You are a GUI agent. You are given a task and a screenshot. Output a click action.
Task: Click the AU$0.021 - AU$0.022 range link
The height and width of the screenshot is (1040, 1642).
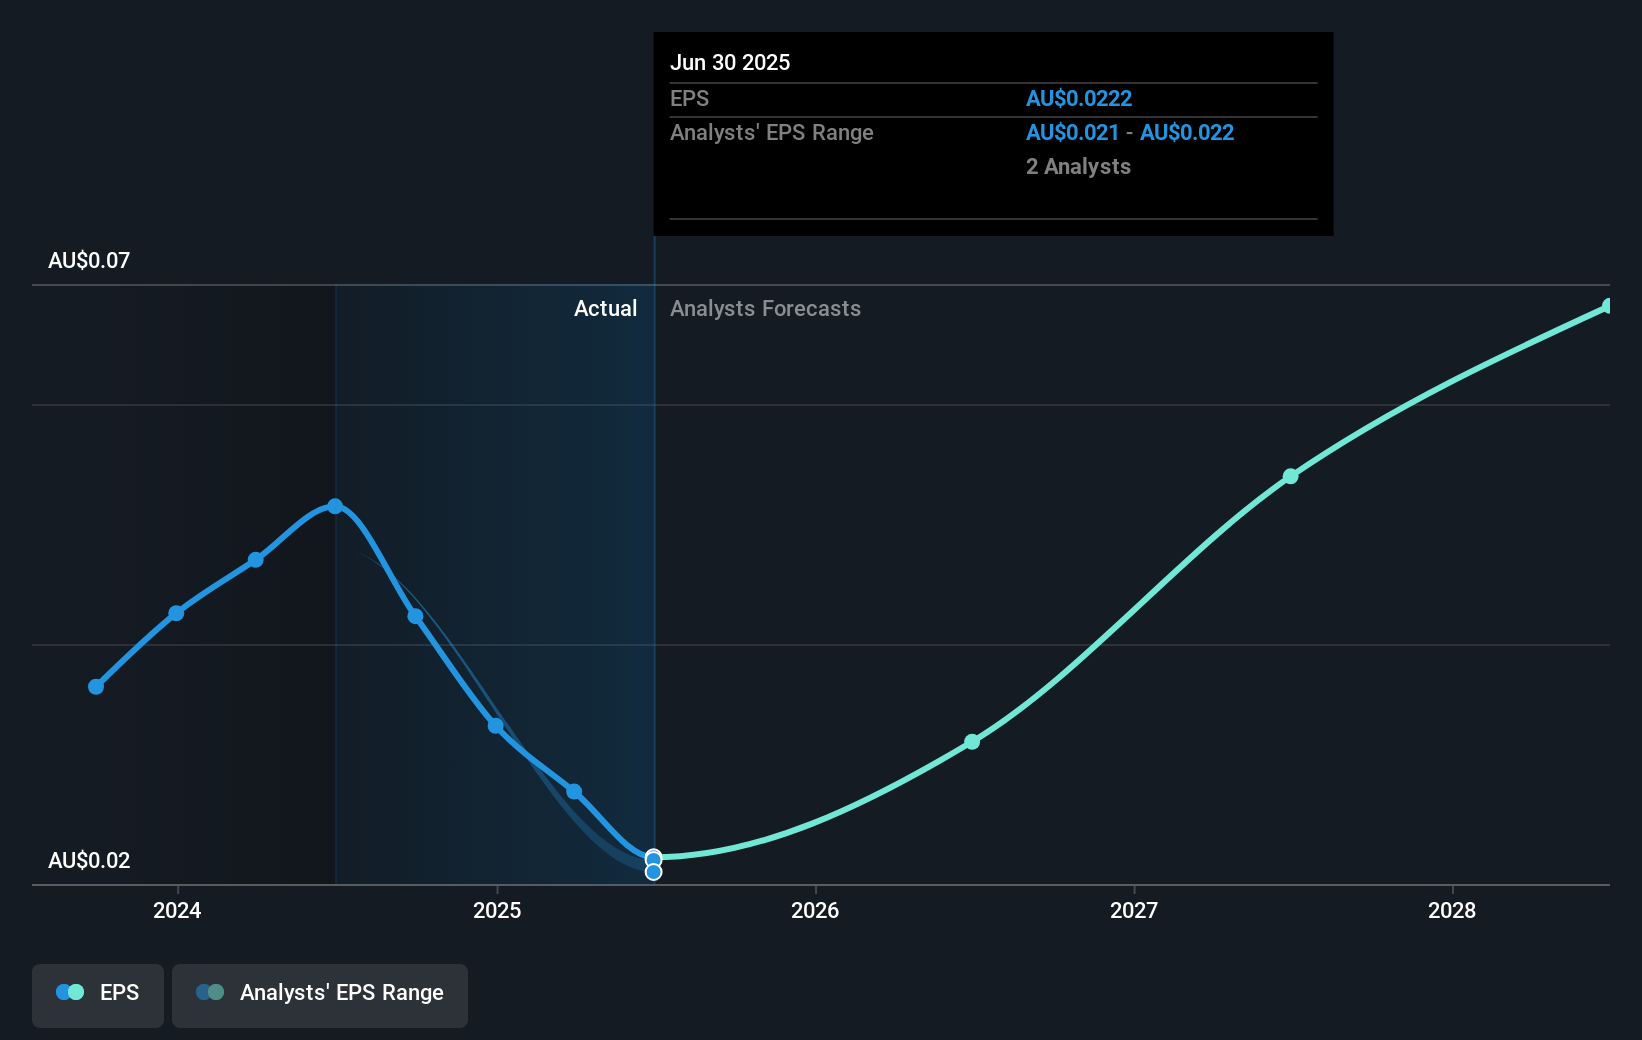(1129, 132)
